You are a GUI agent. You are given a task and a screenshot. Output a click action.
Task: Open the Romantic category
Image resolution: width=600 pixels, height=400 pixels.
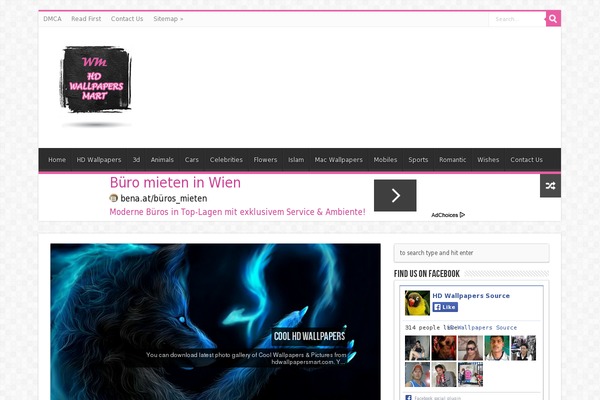tap(453, 160)
